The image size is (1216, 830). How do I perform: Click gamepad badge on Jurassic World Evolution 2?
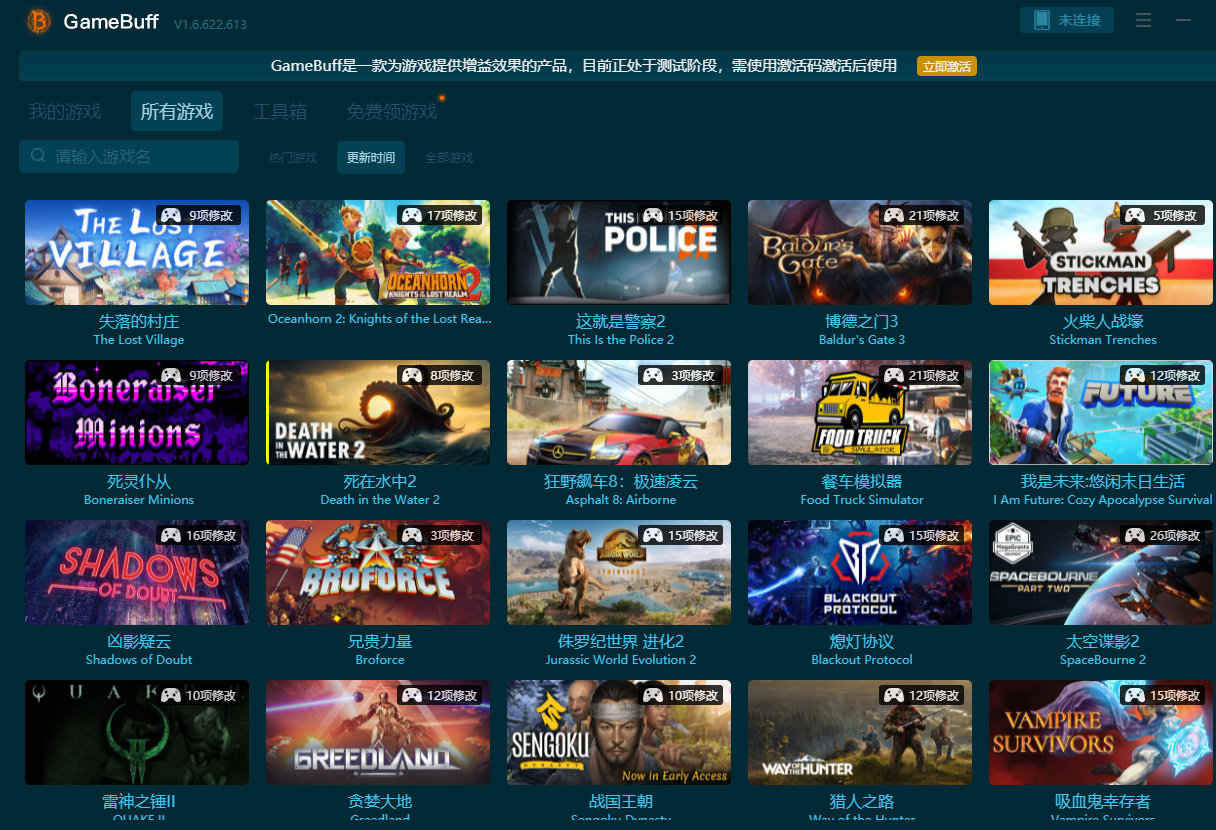[x=652, y=535]
